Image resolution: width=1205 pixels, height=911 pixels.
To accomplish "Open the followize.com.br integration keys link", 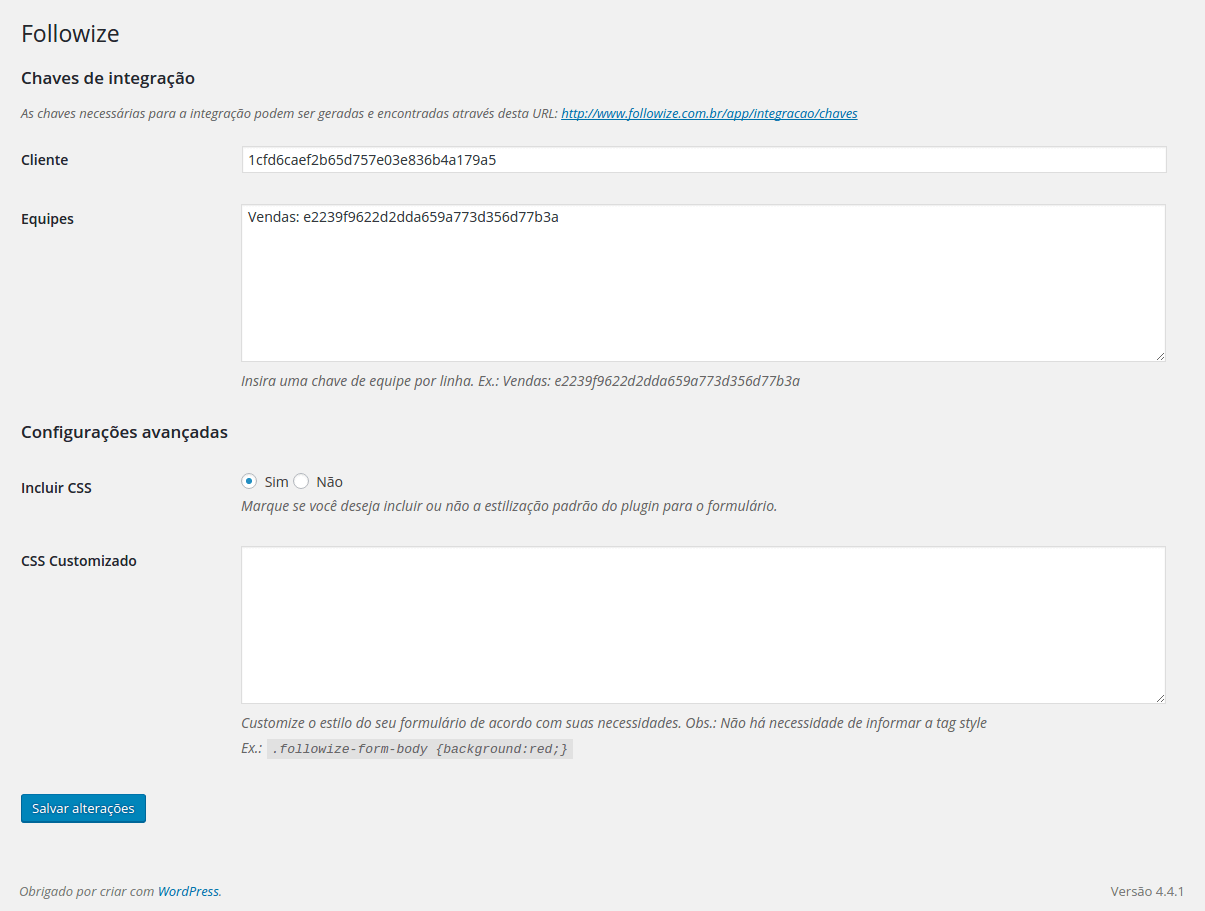I will 709,114.
